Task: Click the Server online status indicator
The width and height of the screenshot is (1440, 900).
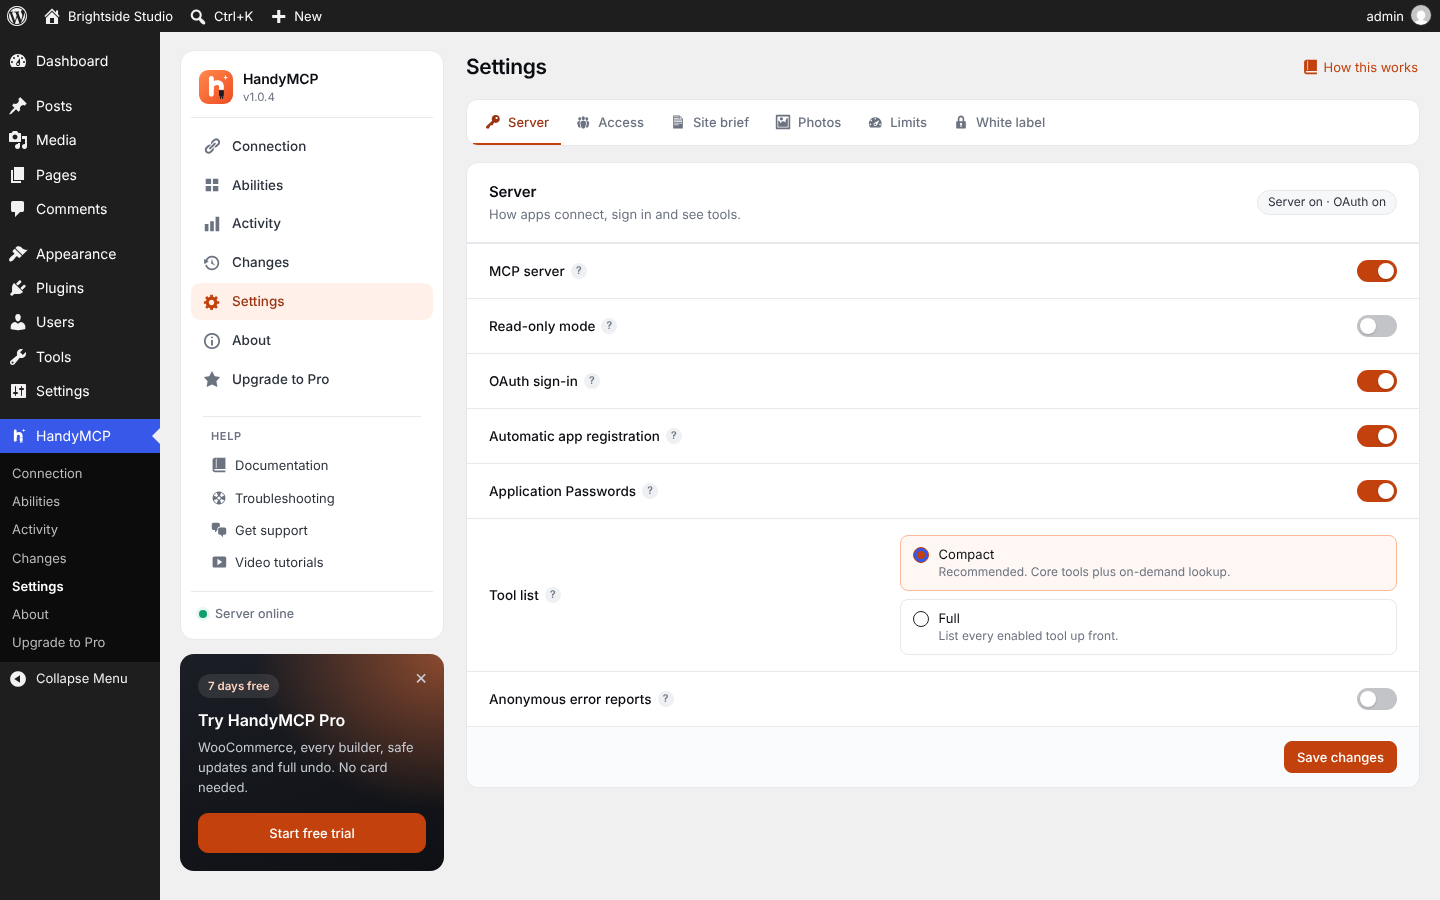Action: [247, 614]
